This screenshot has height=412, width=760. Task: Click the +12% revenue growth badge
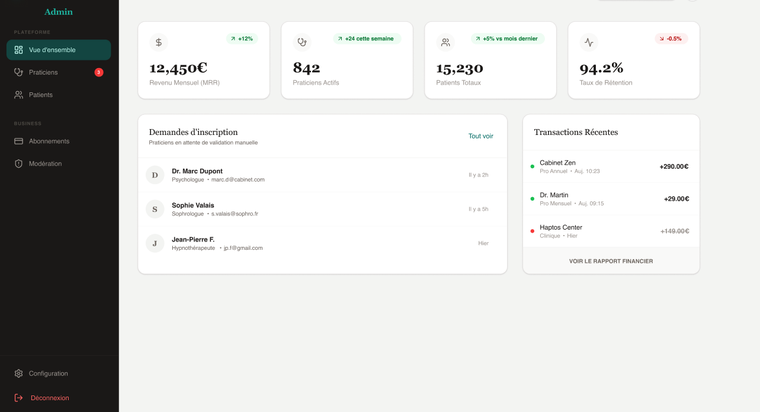tap(241, 39)
